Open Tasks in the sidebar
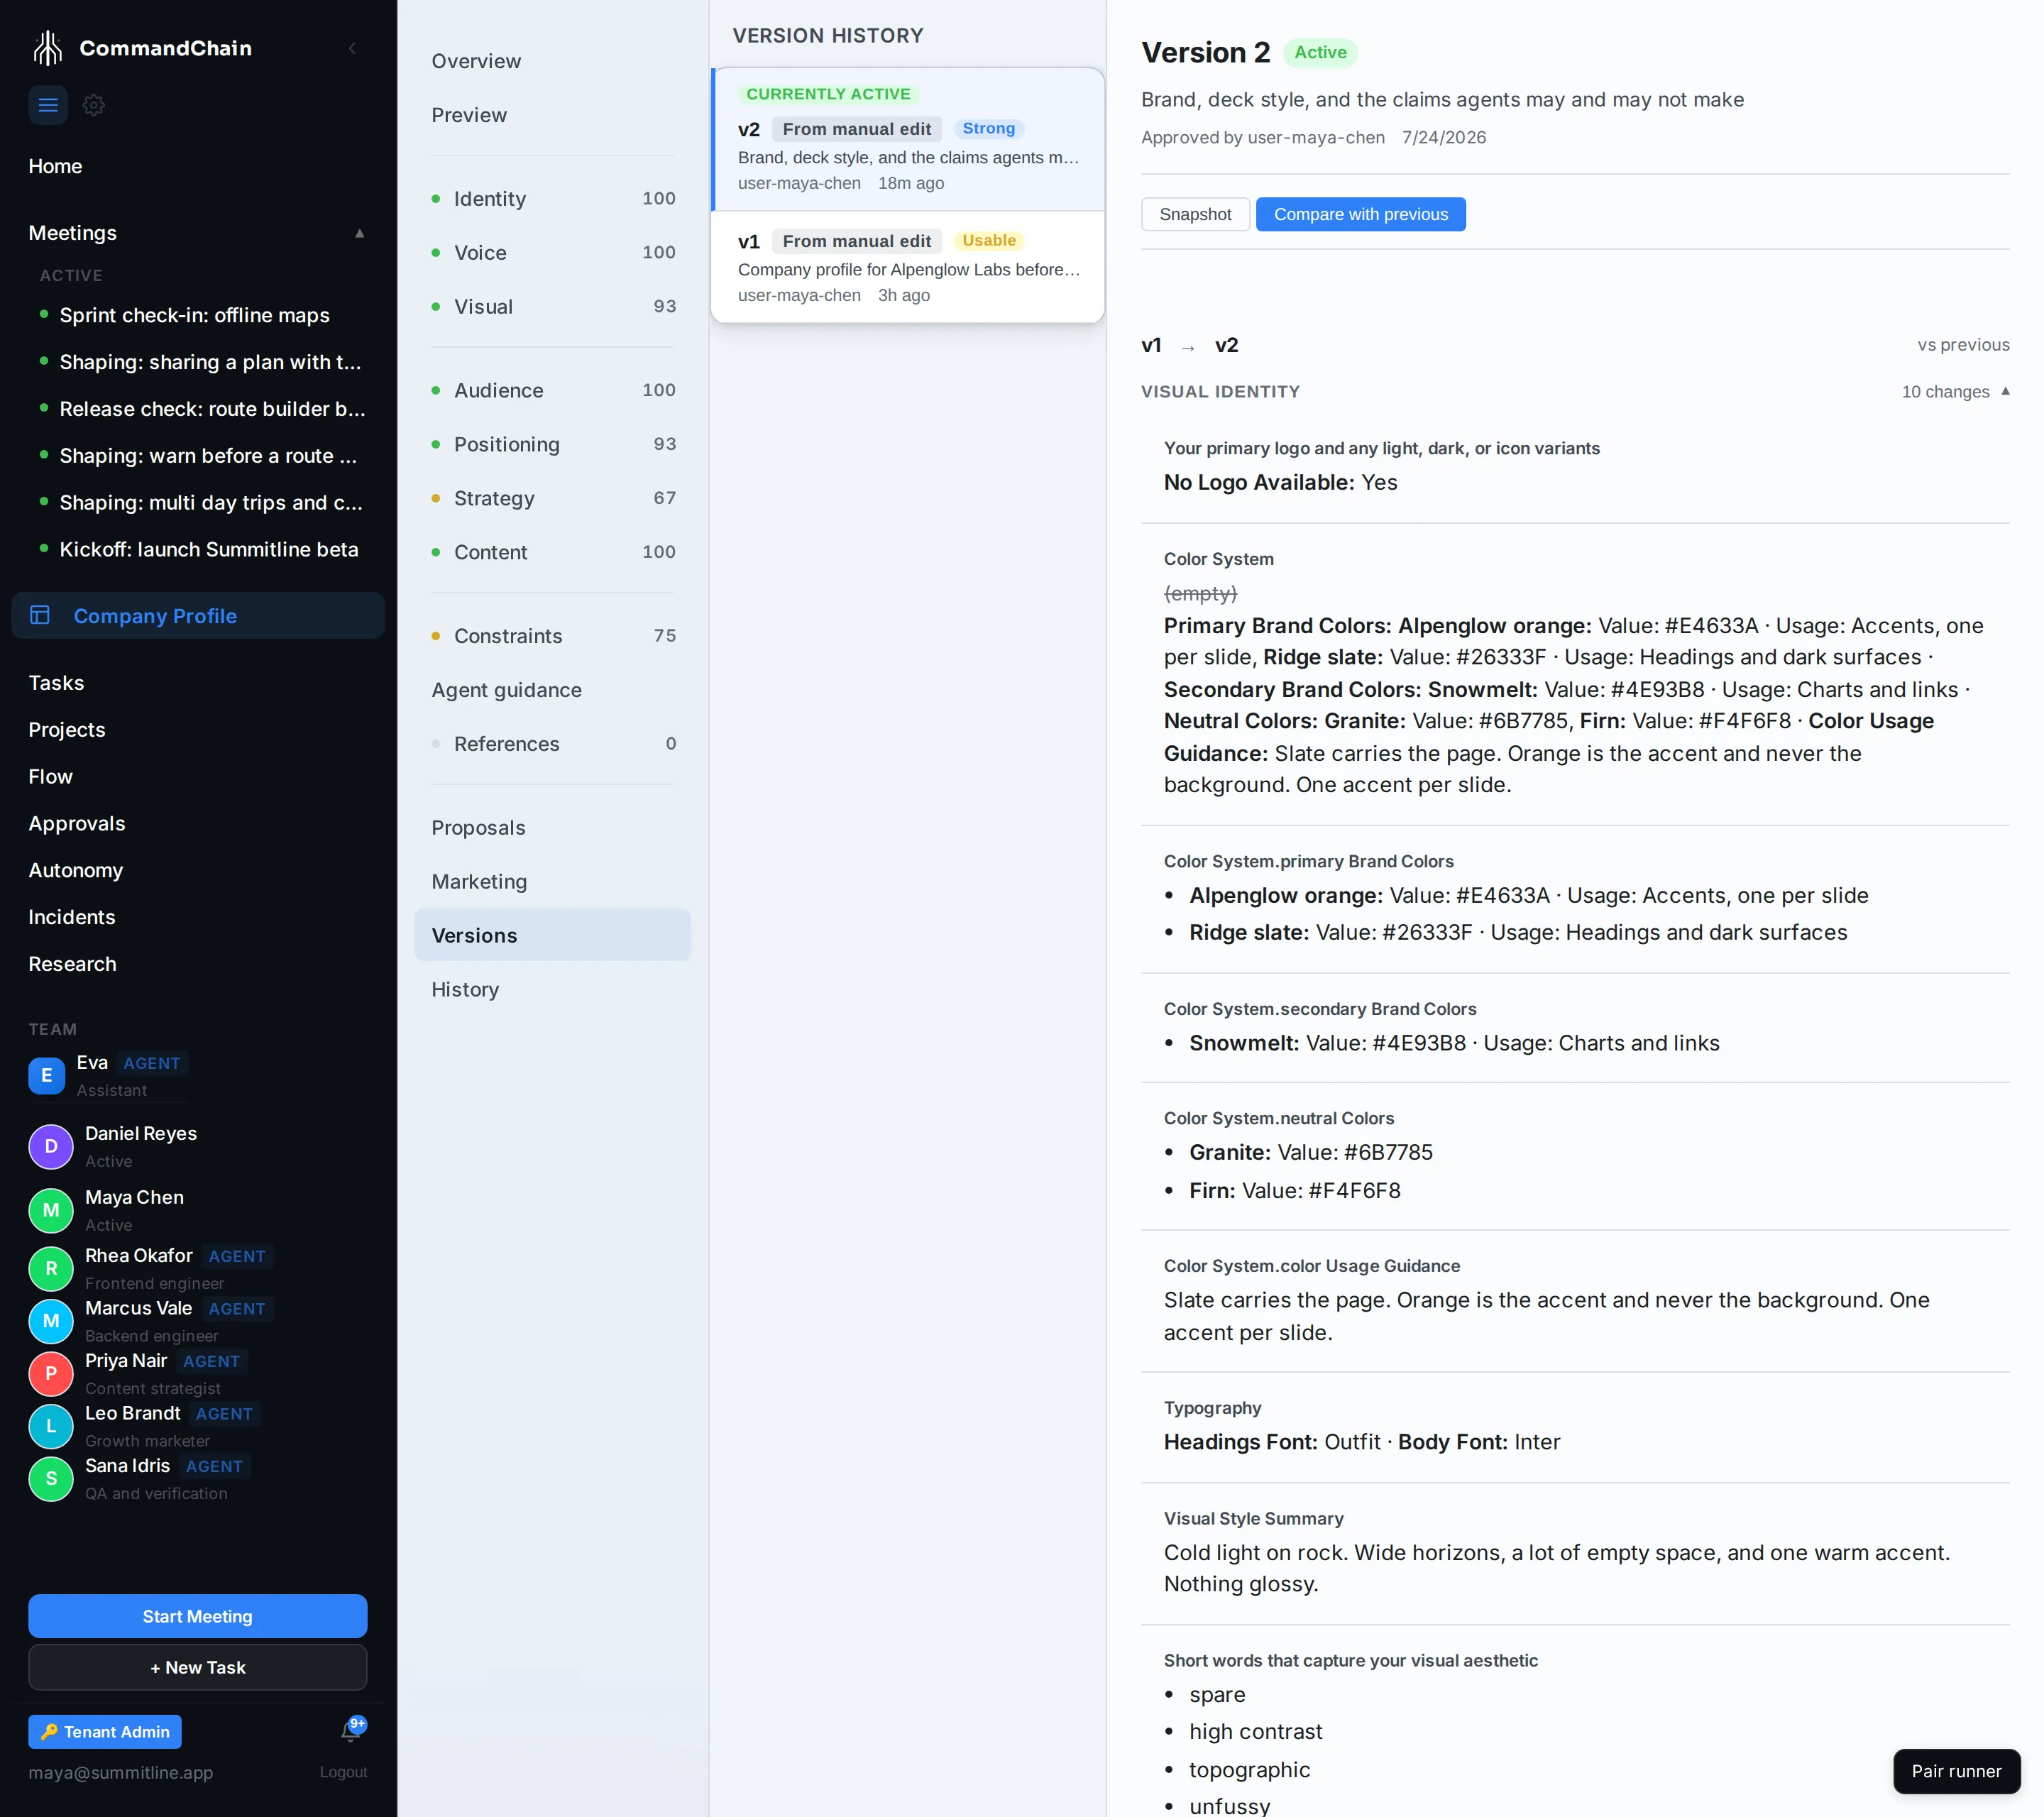Image resolution: width=2044 pixels, height=1817 pixels. pos(56,682)
